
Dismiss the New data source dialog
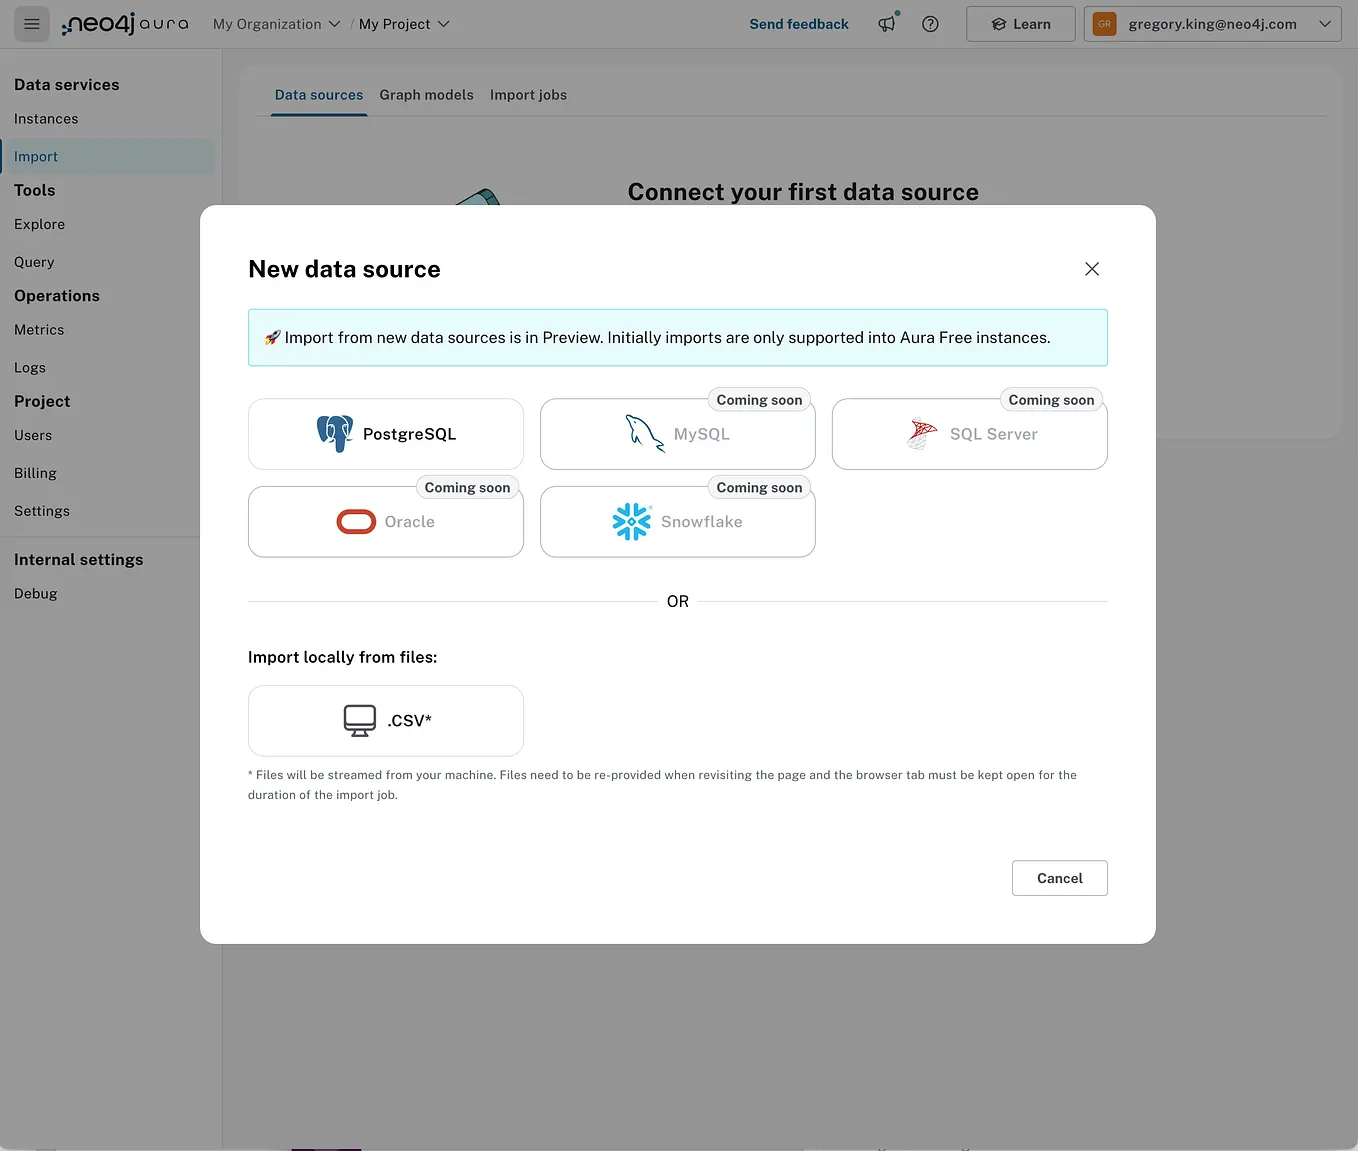(x=1091, y=269)
